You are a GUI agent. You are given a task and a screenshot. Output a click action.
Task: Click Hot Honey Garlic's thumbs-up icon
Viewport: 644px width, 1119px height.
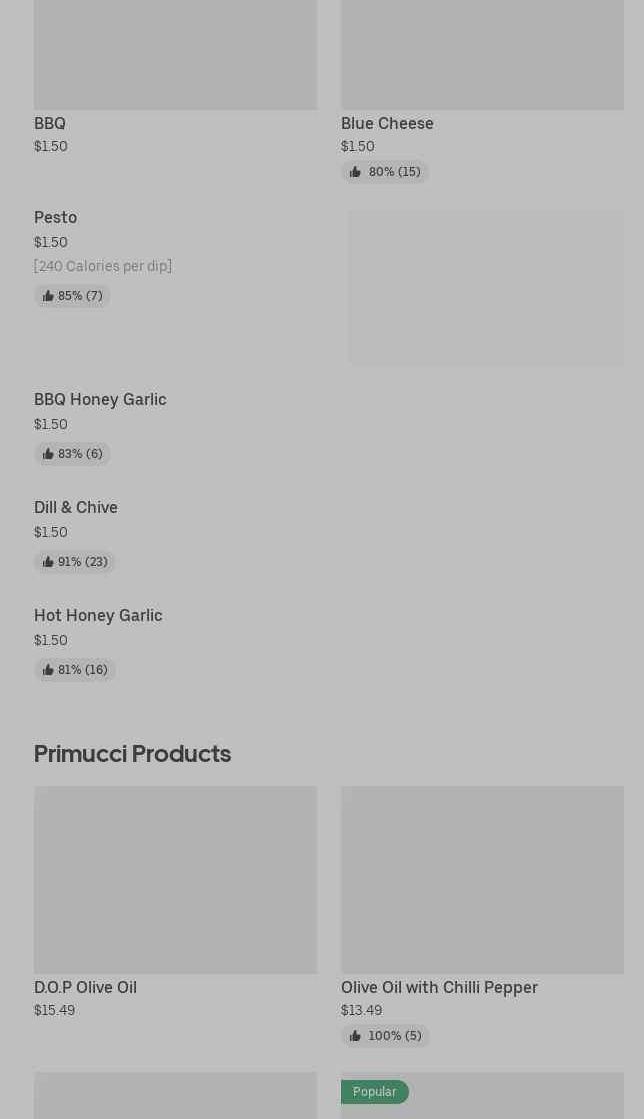48,670
